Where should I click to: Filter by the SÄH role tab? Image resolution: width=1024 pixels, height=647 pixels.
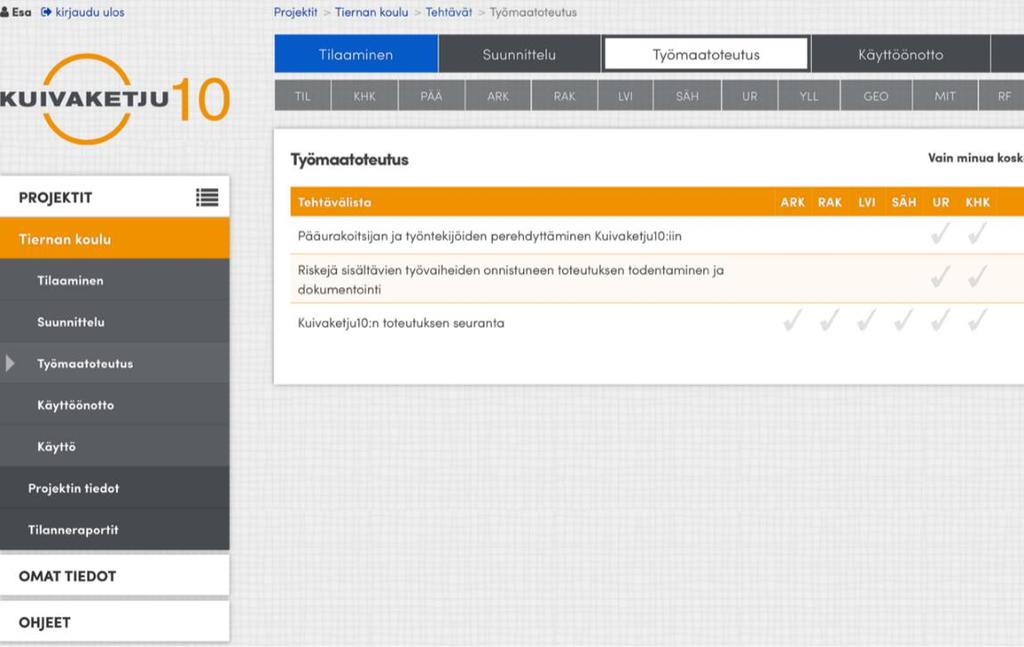pyautogui.click(x=687, y=96)
